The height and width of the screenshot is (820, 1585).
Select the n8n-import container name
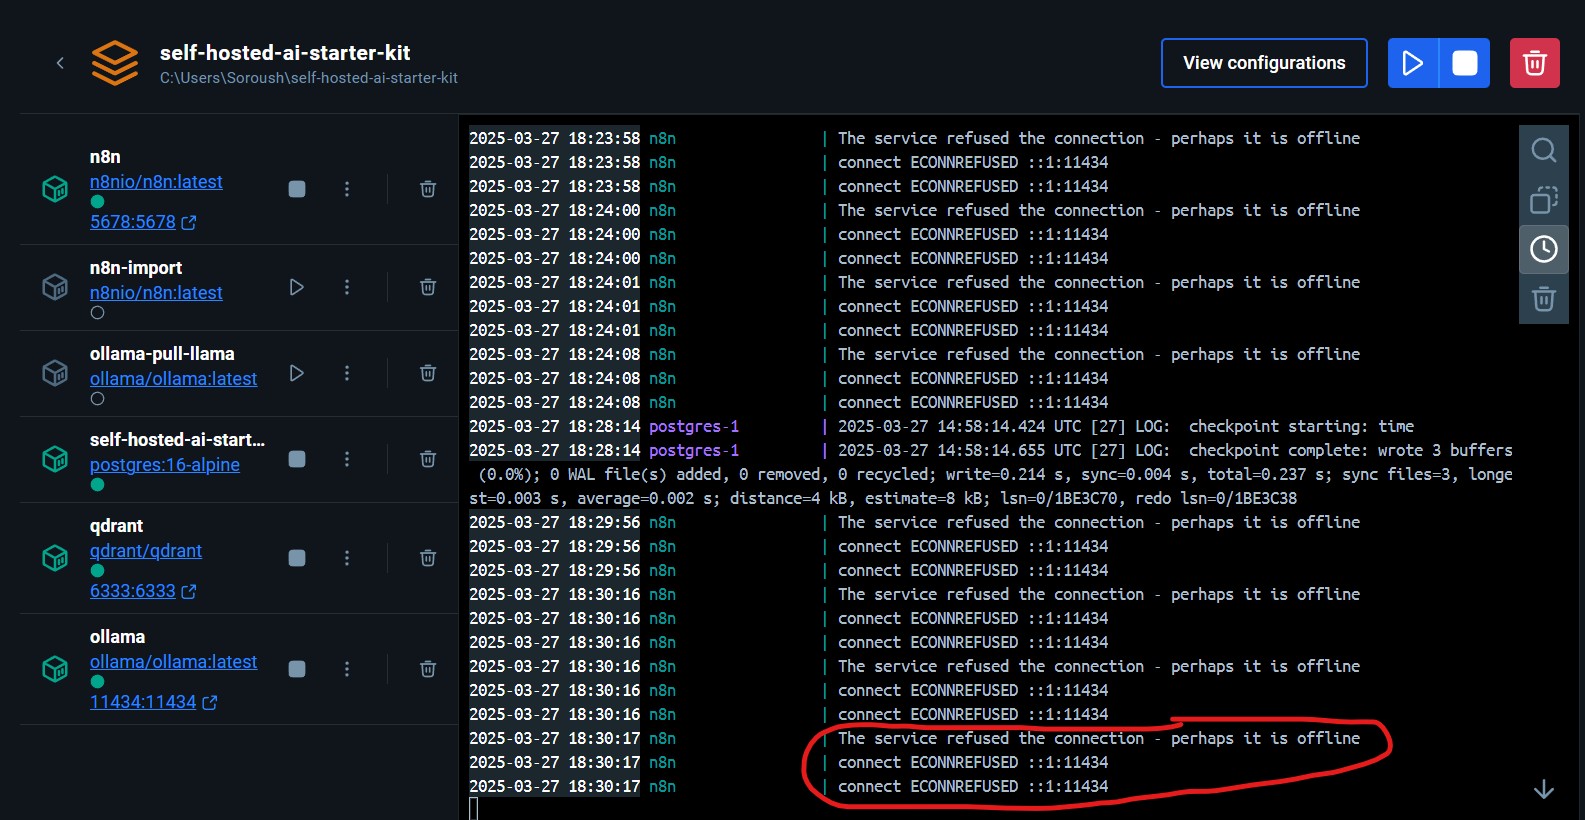pos(136,268)
